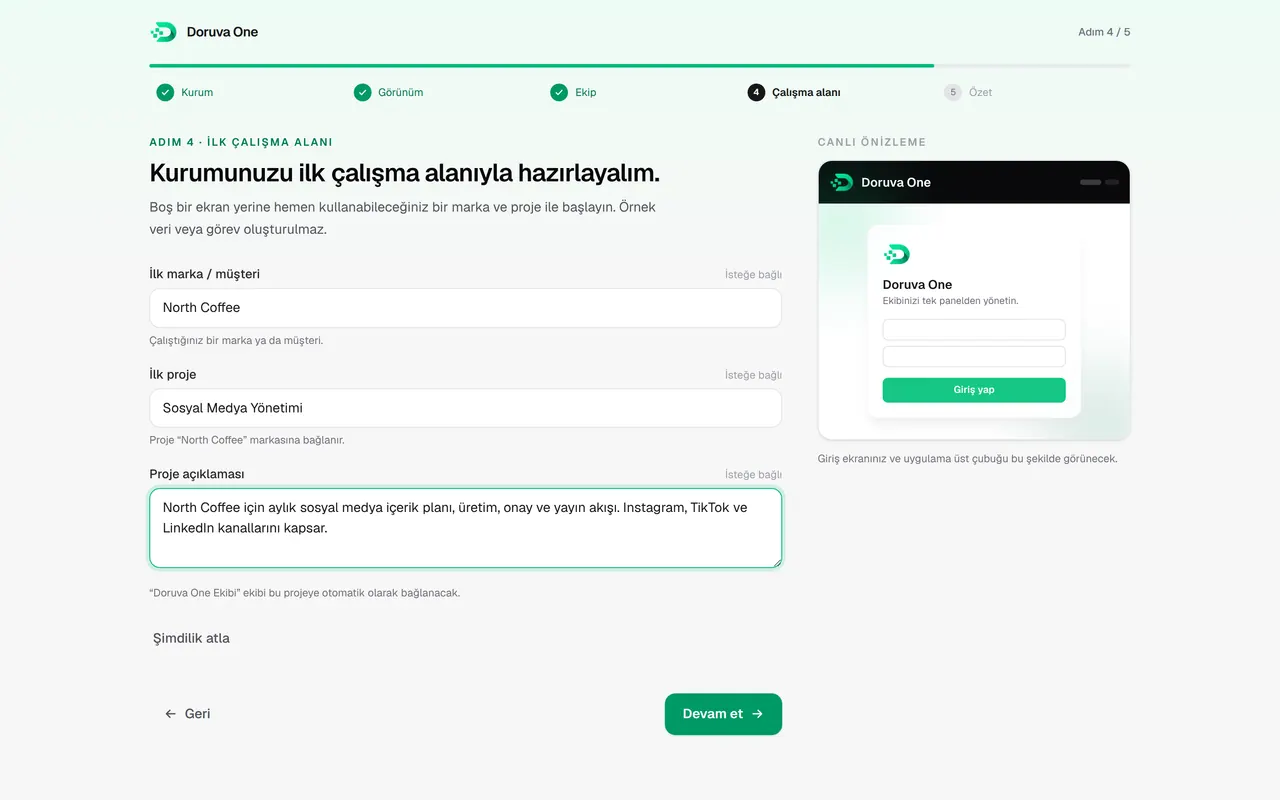Image resolution: width=1280 pixels, height=800 pixels.
Task: Click the checkmark icon beside Ekip step
Action: [559, 92]
